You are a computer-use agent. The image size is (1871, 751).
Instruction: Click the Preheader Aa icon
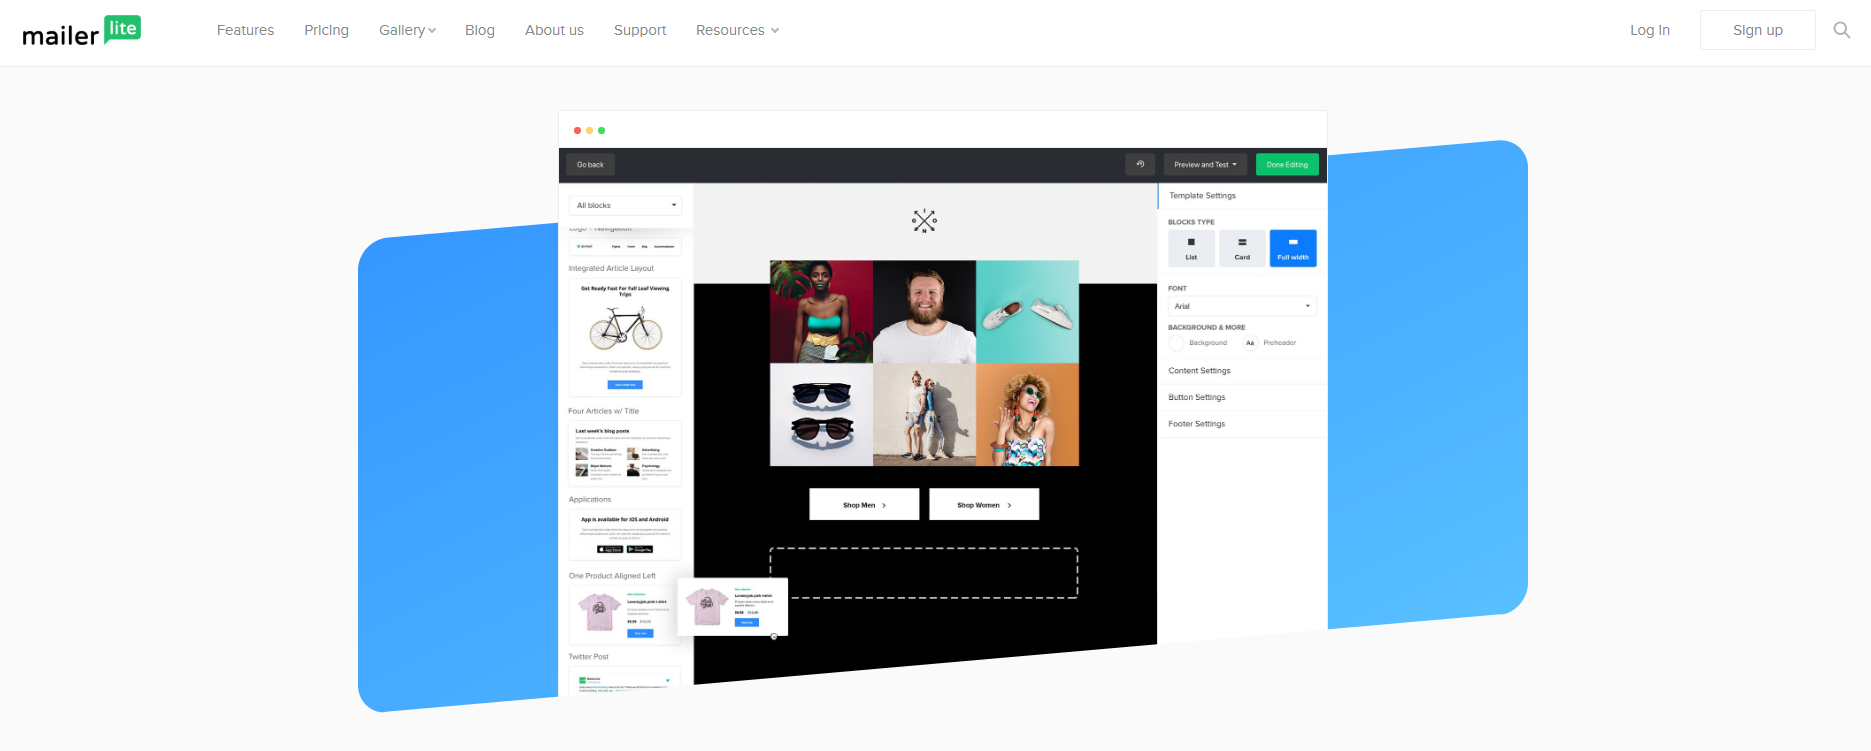pos(1250,343)
